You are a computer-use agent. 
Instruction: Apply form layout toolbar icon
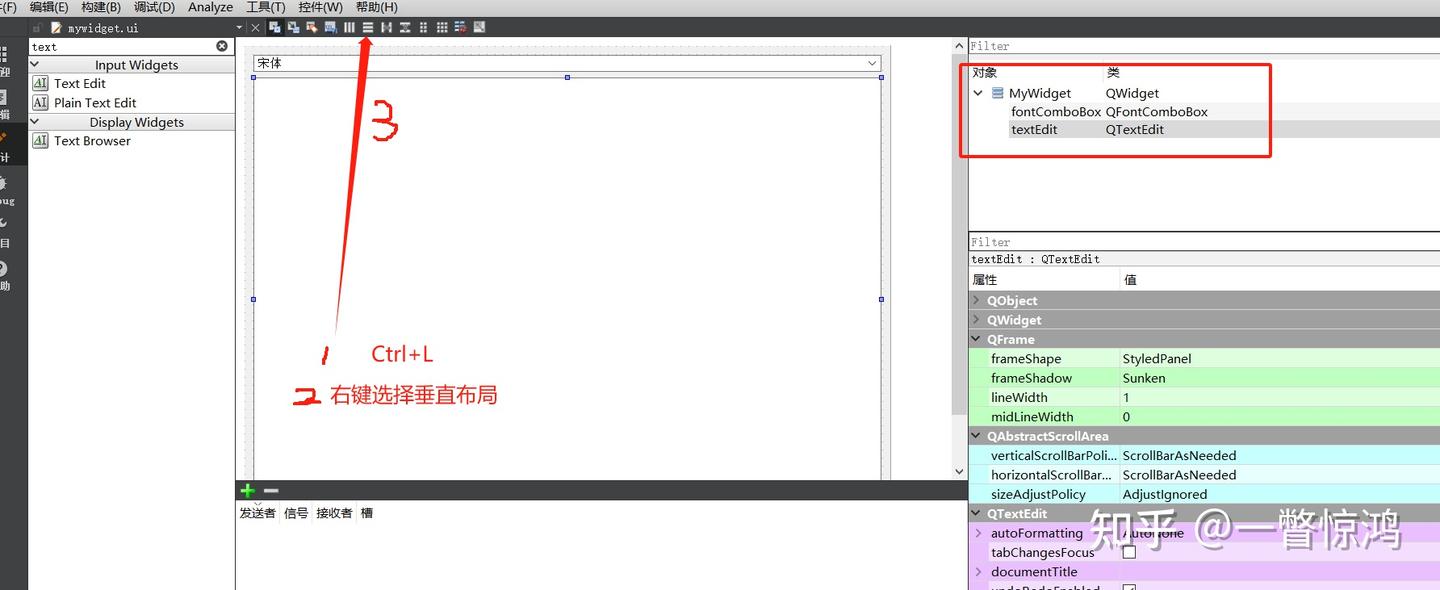click(423, 27)
